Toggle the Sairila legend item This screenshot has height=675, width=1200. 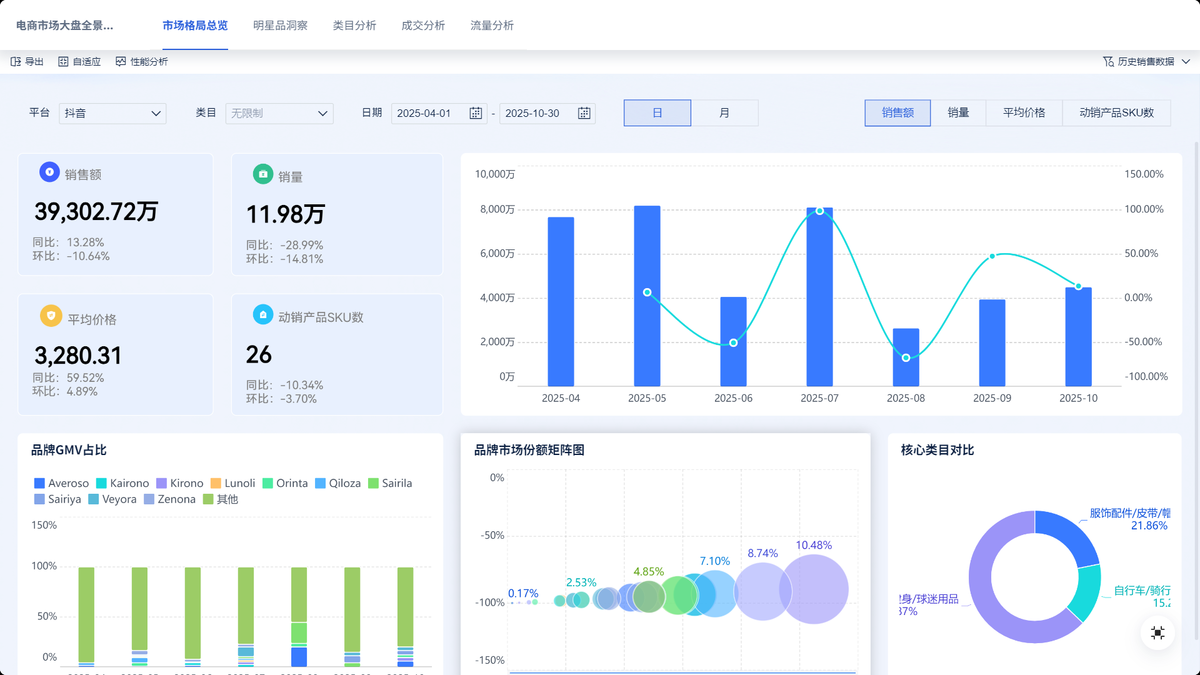(390, 483)
